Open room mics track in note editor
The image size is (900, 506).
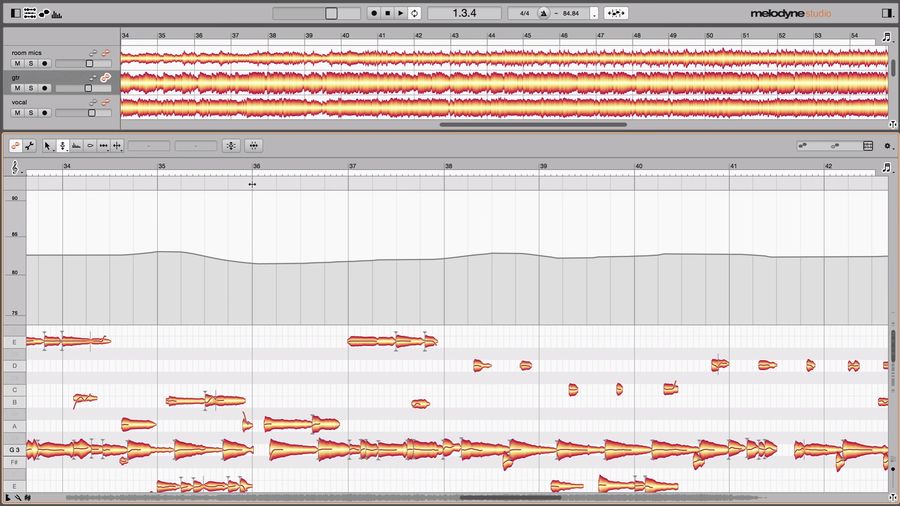105,53
